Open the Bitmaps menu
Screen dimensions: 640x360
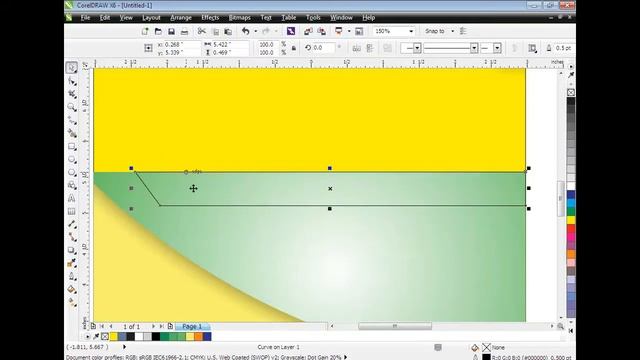[240, 18]
